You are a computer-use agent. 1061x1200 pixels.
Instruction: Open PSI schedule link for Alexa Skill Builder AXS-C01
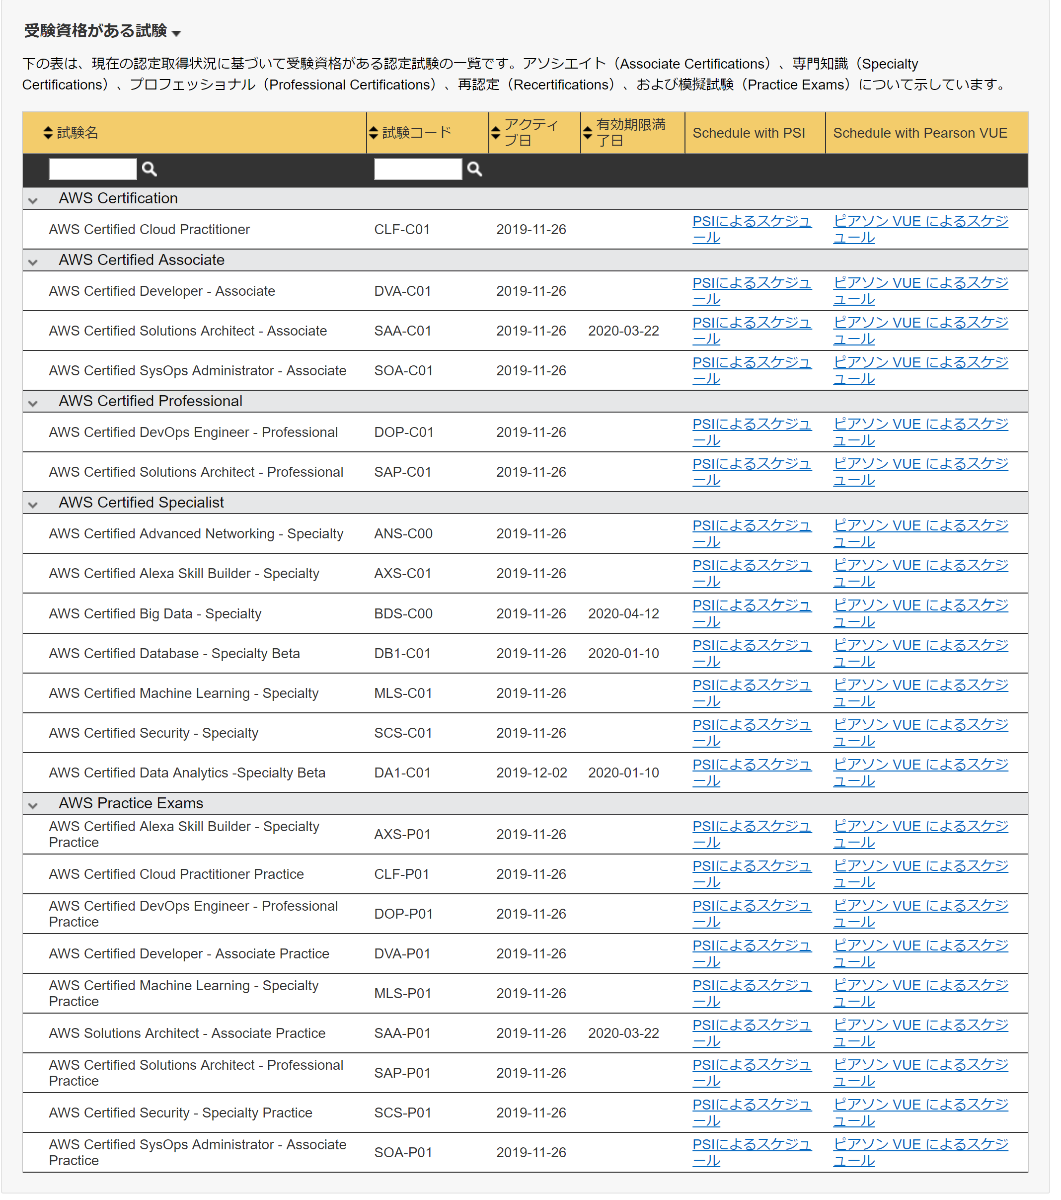coord(752,573)
